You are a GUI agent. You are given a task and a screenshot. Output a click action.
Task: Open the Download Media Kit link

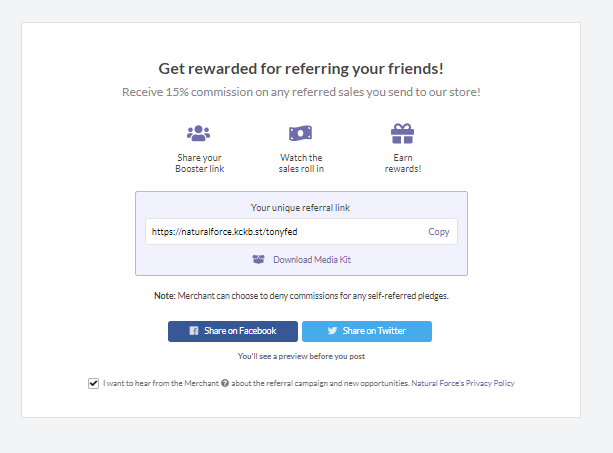click(x=312, y=260)
